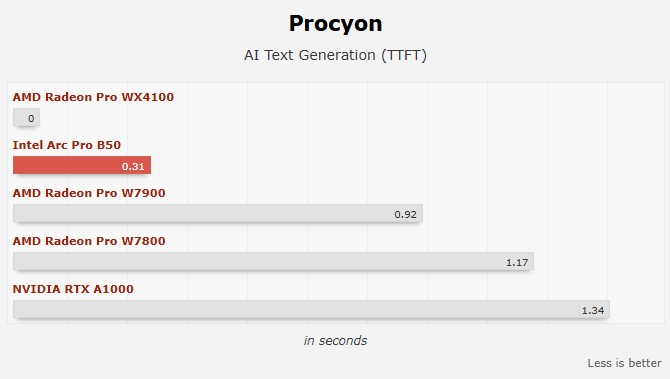Click the NVIDIA RTX A1000 bar
This screenshot has height=379, width=670.
[311, 309]
